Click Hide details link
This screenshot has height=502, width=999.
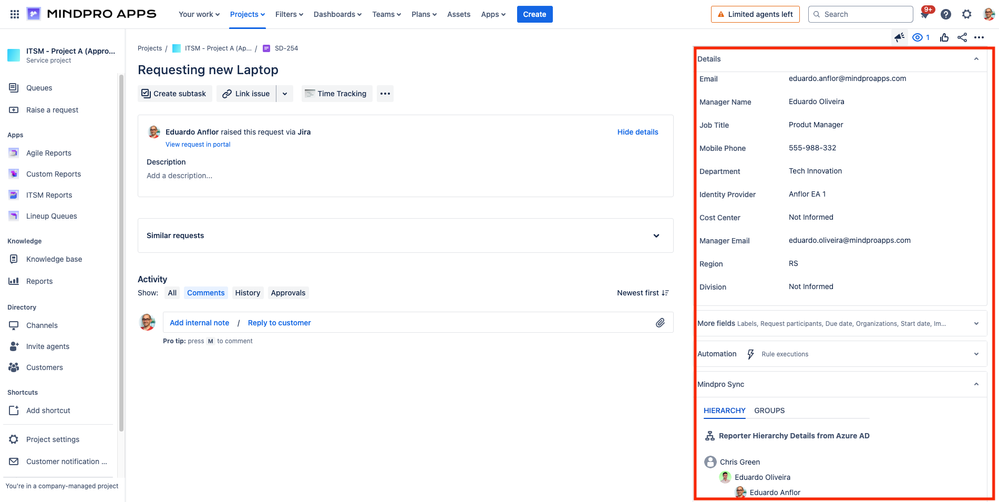pyautogui.click(x=638, y=132)
